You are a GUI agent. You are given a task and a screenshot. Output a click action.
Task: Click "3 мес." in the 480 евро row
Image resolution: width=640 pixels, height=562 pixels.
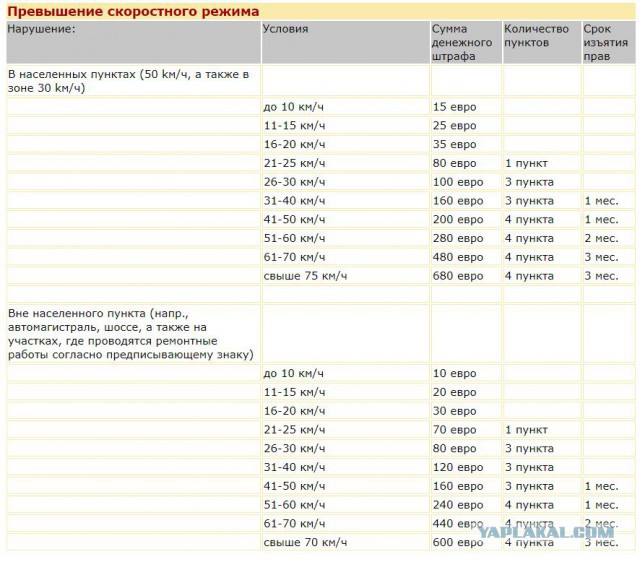coord(601,257)
